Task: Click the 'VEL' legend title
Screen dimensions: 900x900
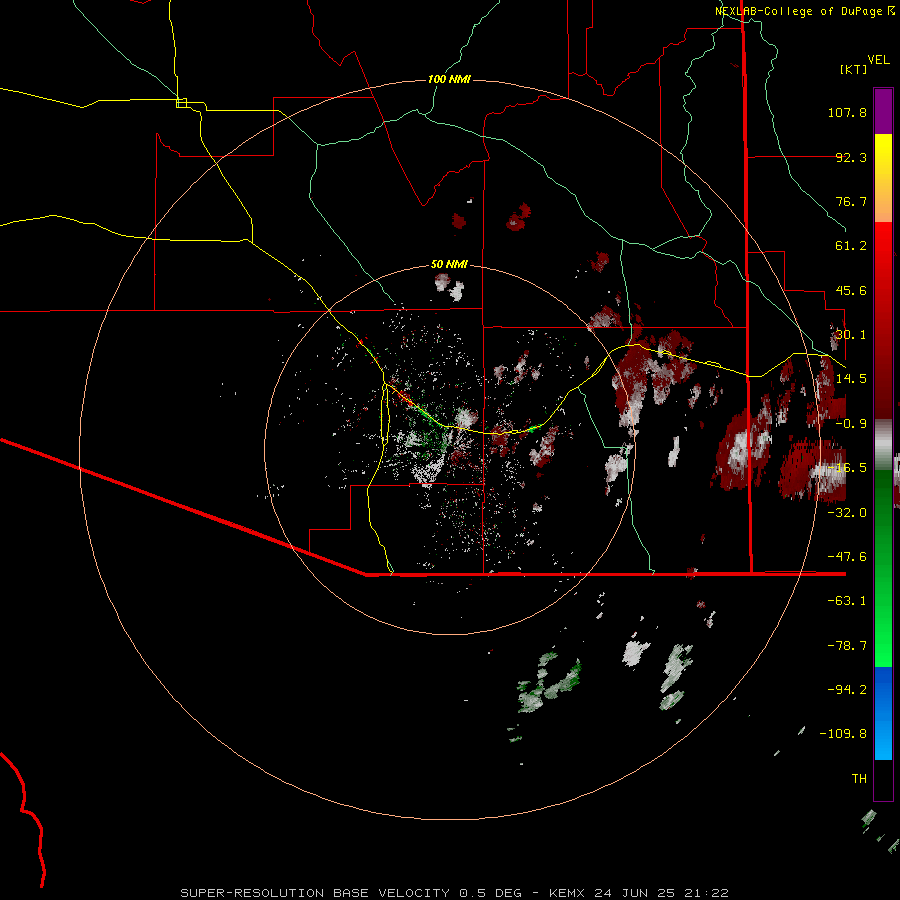Action: (x=878, y=60)
